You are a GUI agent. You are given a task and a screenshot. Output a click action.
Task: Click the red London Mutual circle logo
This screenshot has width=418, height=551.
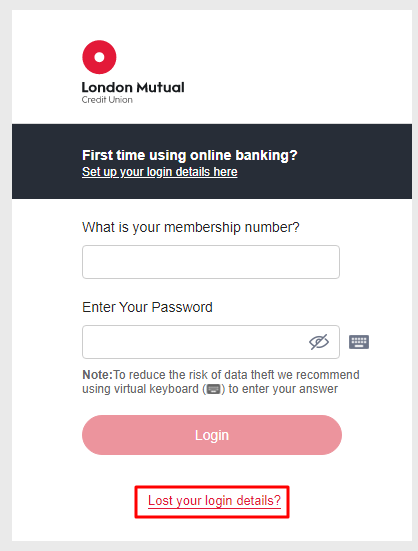tap(99, 57)
